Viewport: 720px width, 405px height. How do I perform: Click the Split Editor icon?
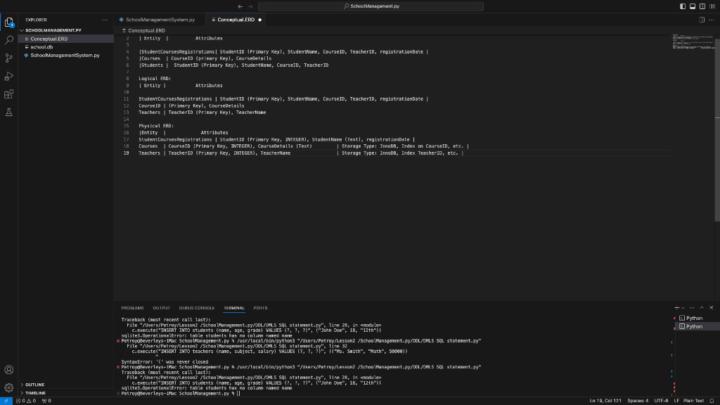(x=699, y=19)
